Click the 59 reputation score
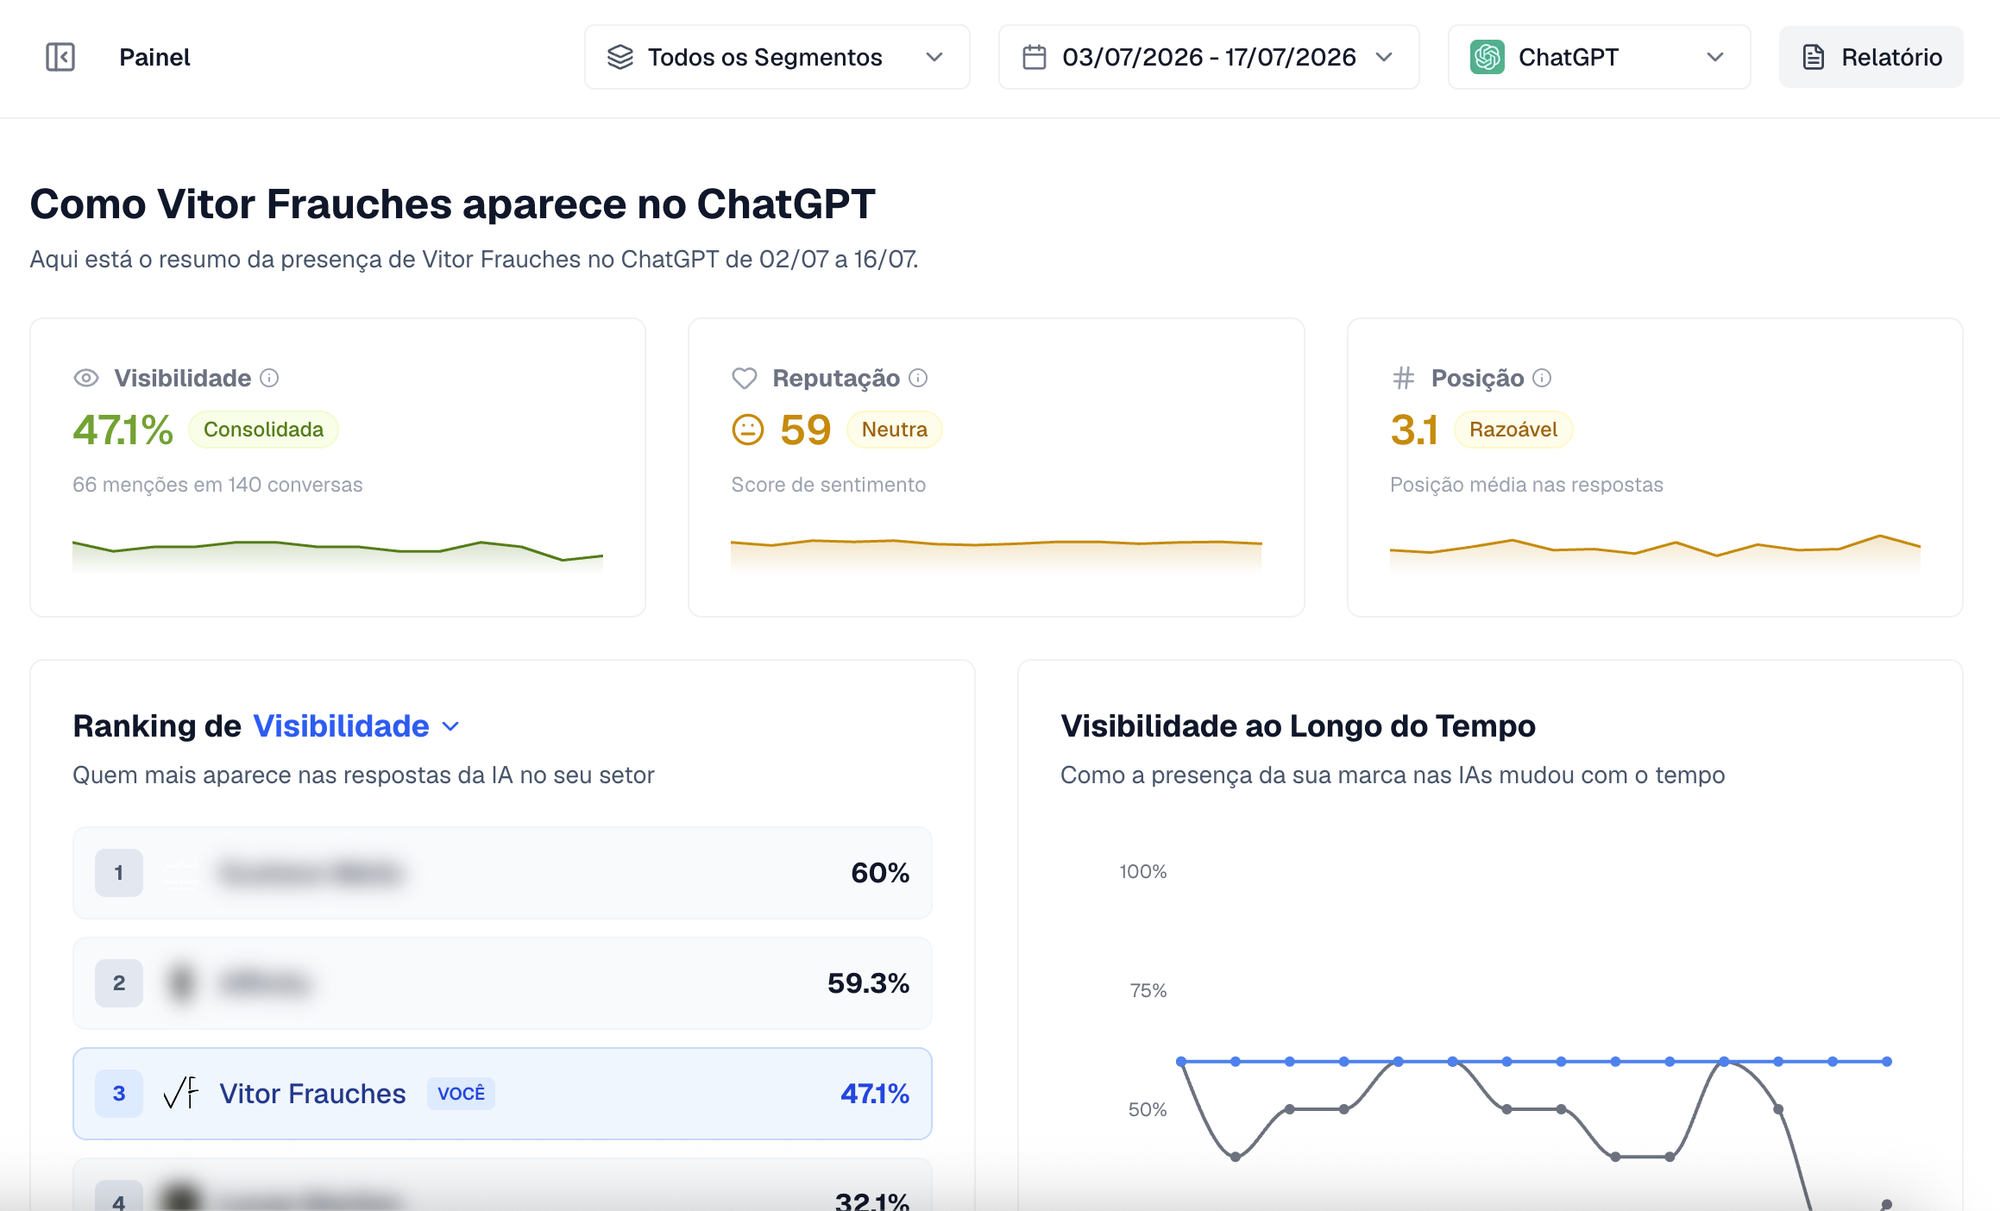The image size is (2000, 1211). (x=805, y=430)
